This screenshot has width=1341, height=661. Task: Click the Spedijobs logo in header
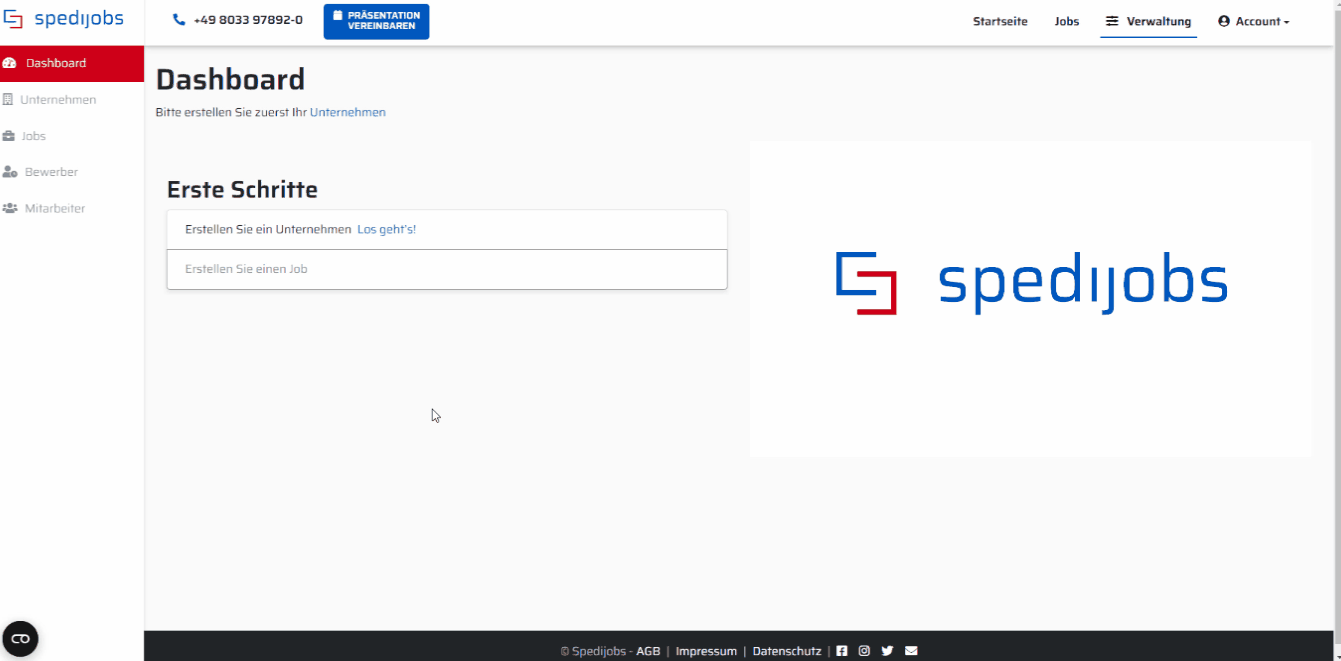[x=63, y=20]
